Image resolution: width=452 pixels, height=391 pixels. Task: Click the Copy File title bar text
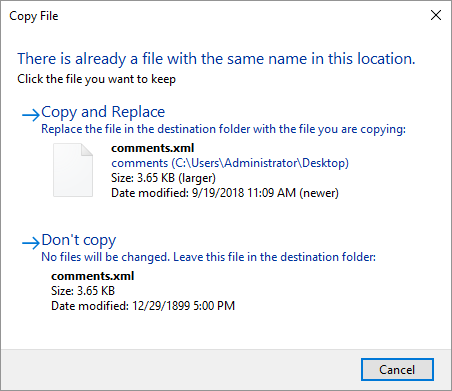(x=34, y=16)
